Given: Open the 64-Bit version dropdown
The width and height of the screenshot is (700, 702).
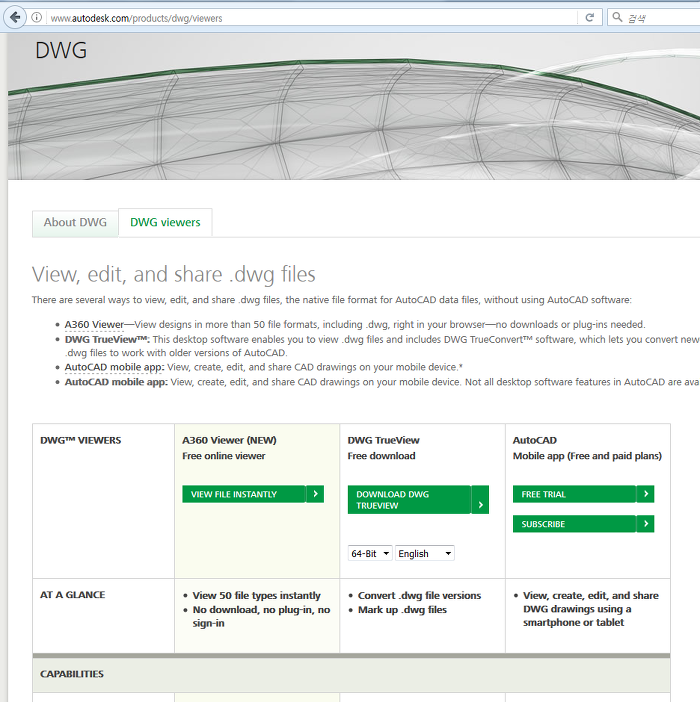Looking at the screenshot, I should pos(370,553).
